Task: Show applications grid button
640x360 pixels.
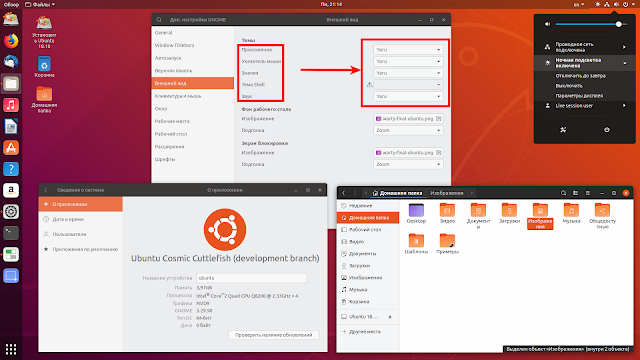Action: (11, 349)
